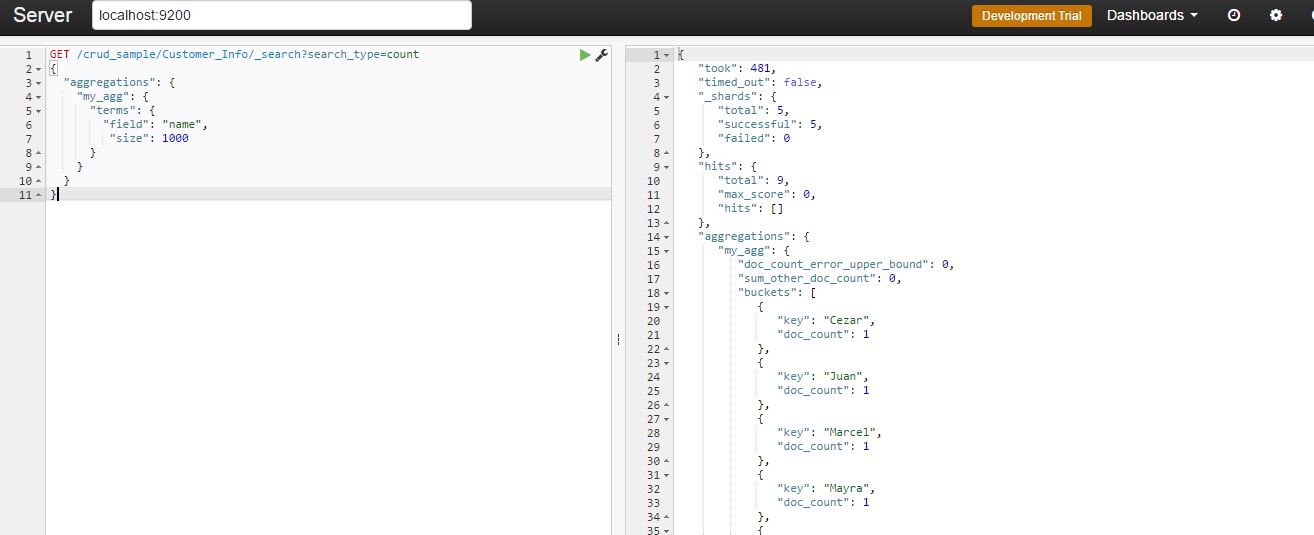This screenshot has width=1314, height=535.
Task: Collapse the response root at output line 1
Action: click(667, 55)
